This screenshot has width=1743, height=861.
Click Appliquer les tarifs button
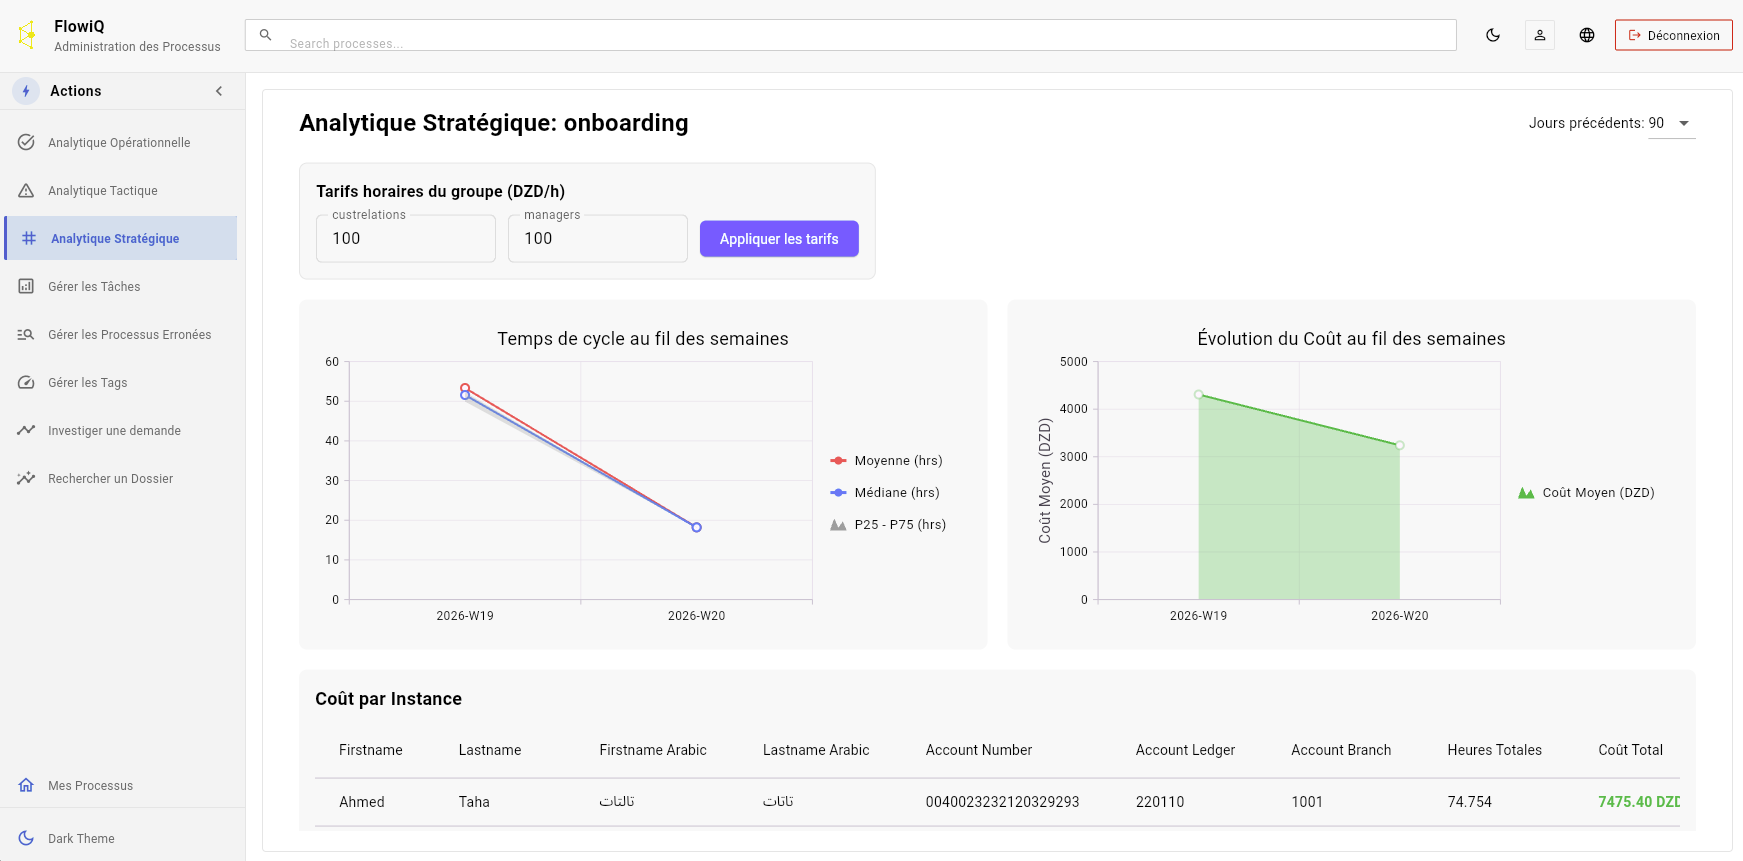(779, 239)
